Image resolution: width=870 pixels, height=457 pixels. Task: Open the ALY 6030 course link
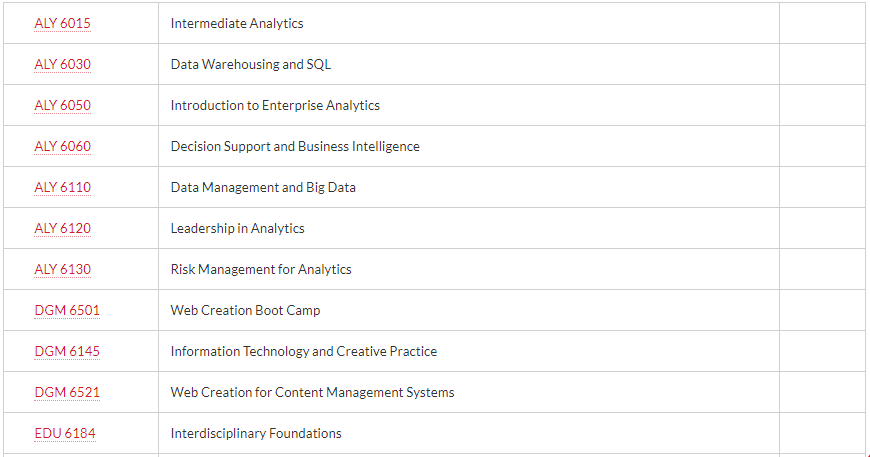[62, 64]
